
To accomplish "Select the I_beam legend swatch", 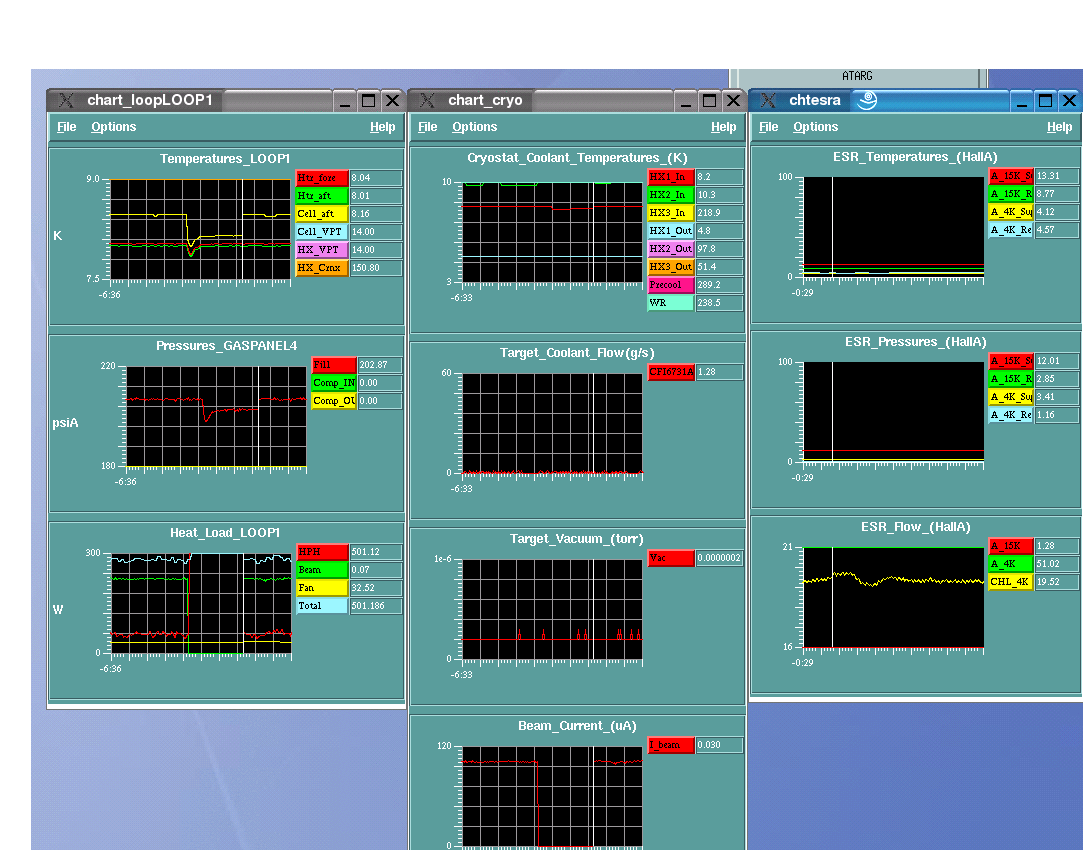I will point(671,745).
